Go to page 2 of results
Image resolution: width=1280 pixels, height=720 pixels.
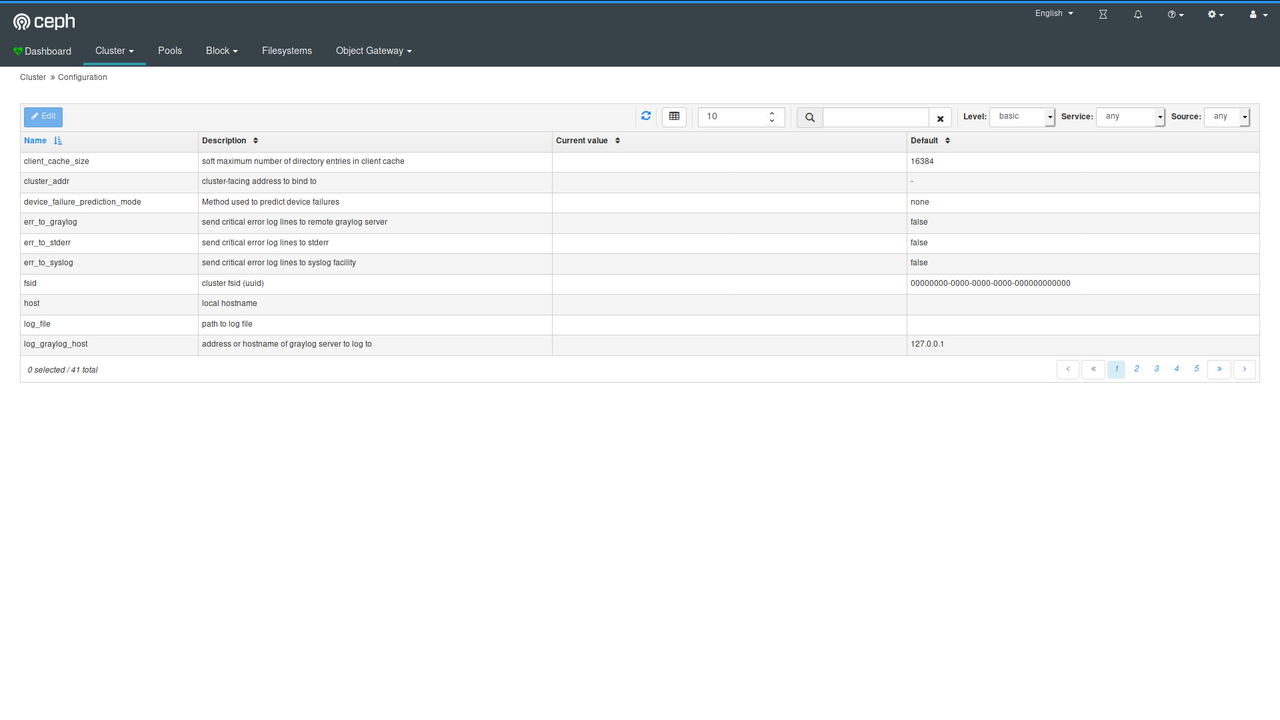tap(1136, 369)
